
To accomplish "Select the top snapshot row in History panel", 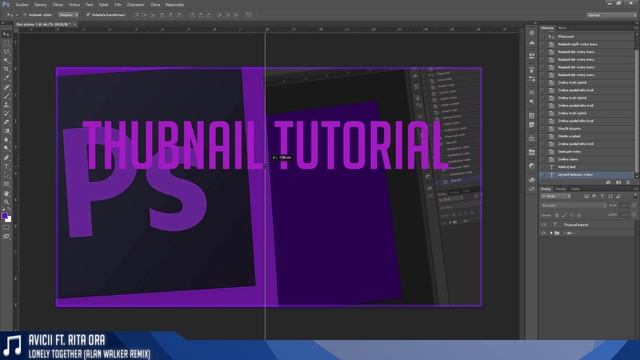I will pyautogui.click(x=587, y=36).
